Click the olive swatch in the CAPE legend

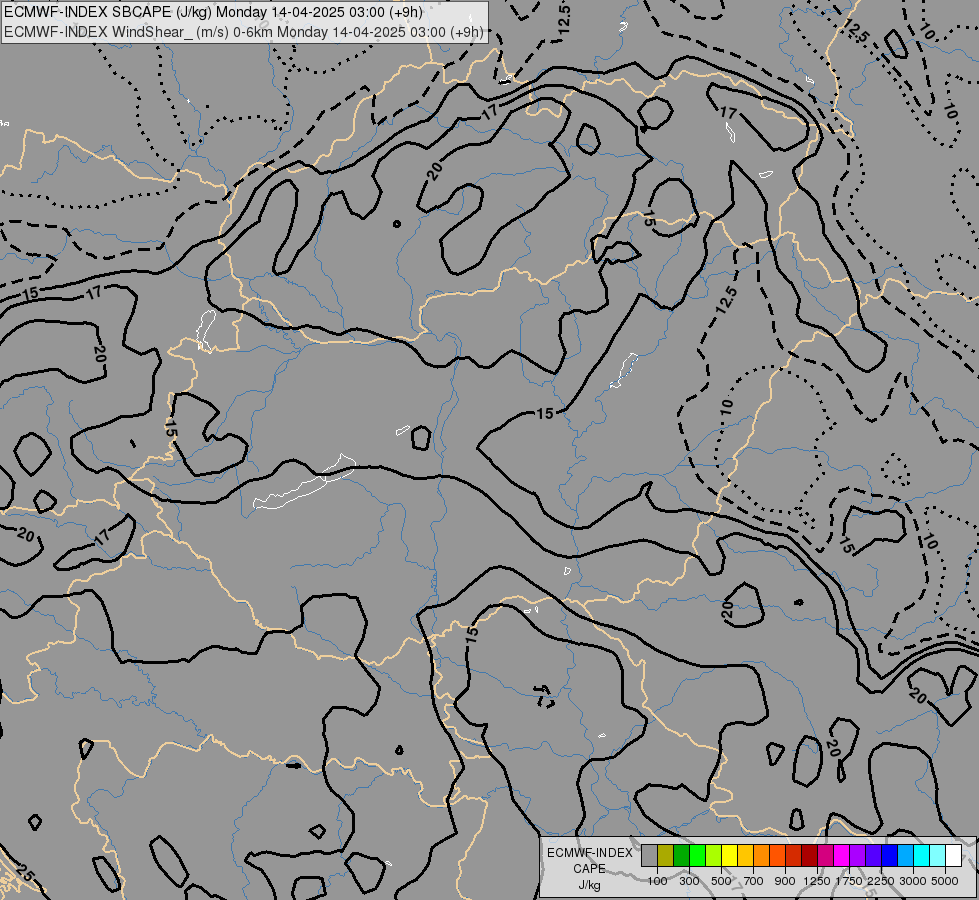666,856
